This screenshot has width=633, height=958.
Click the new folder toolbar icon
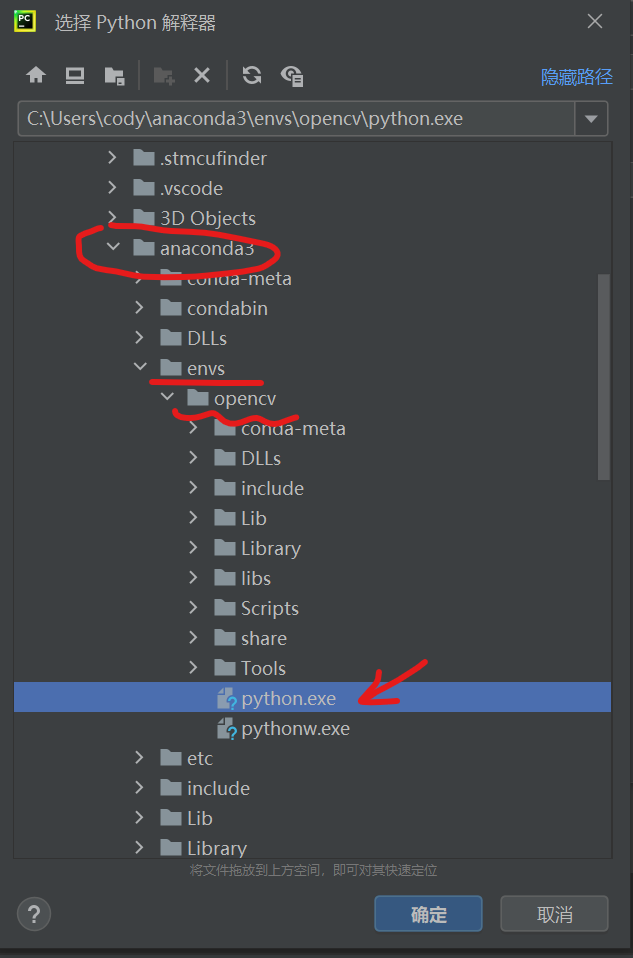(164, 75)
